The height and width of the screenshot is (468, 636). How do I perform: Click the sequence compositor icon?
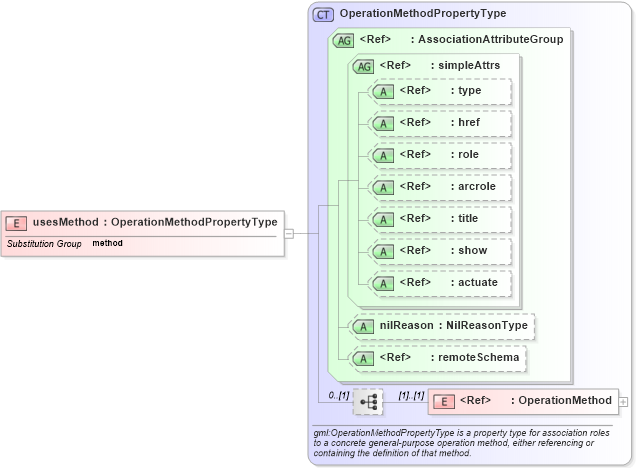(x=368, y=402)
